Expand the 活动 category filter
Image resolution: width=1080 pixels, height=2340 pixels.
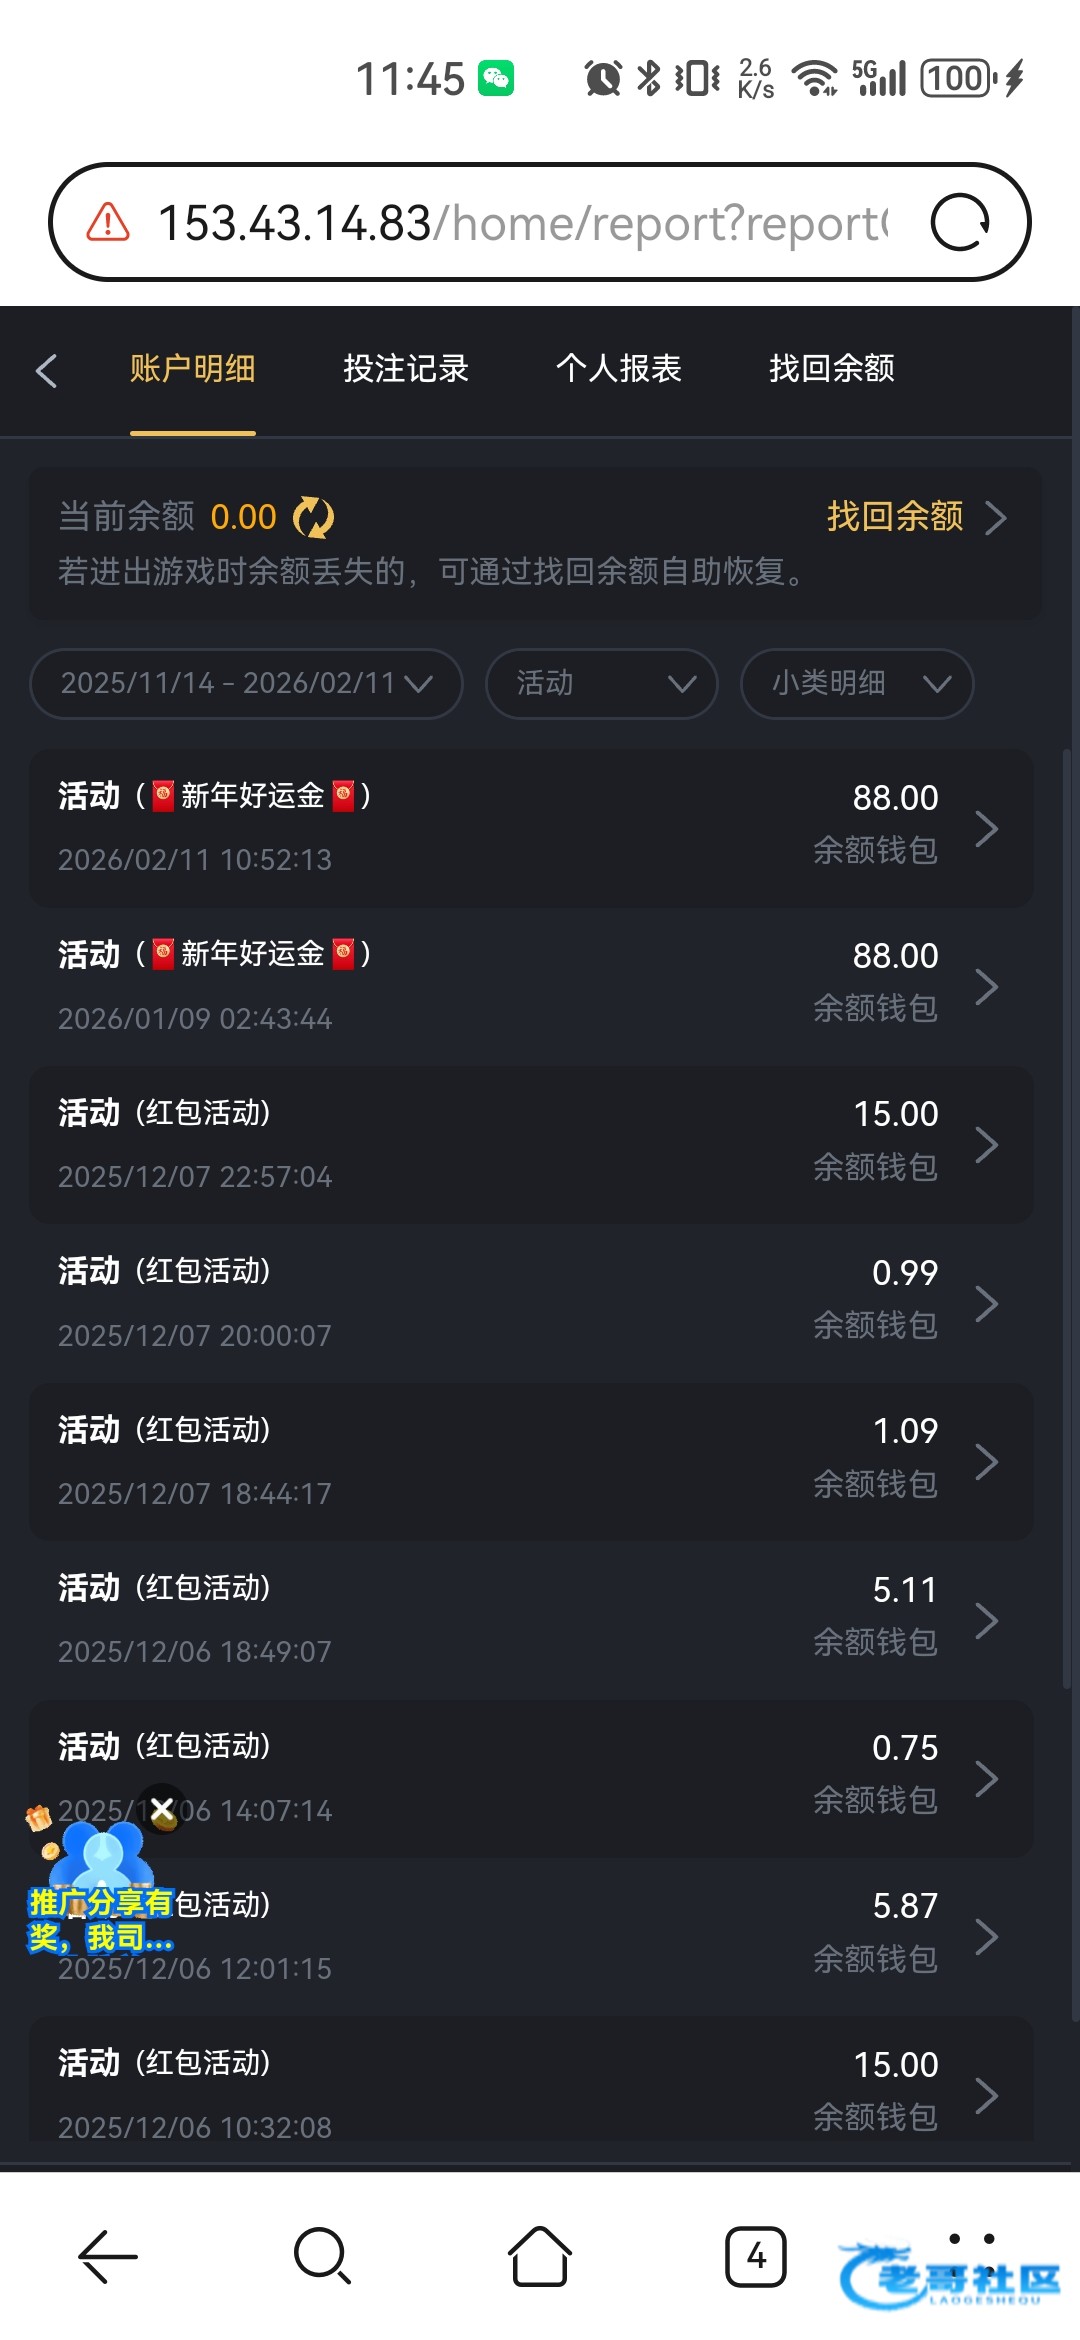coord(601,684)
